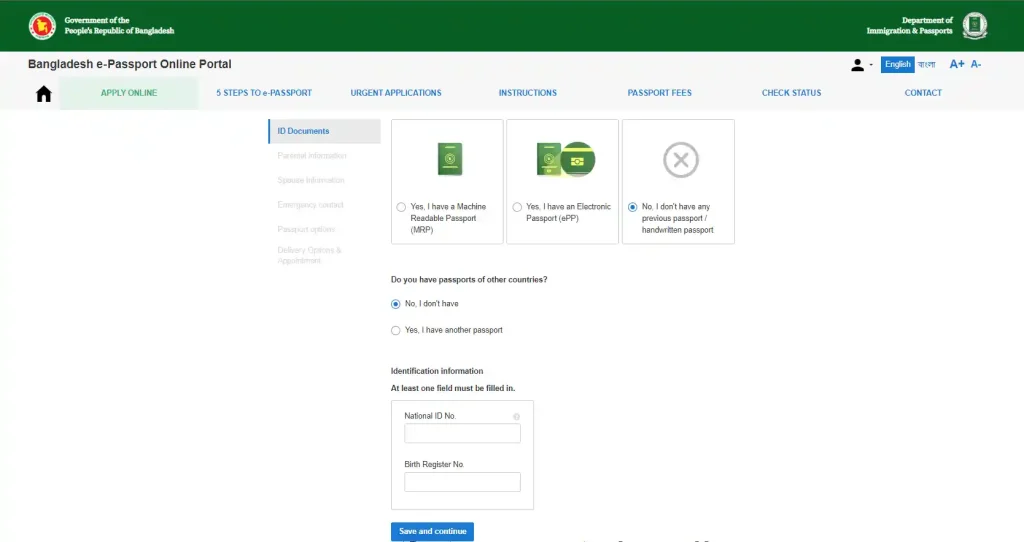Click the National ID help info icon
Viewport: 1024px width, 542px height.
coord(516,416)
